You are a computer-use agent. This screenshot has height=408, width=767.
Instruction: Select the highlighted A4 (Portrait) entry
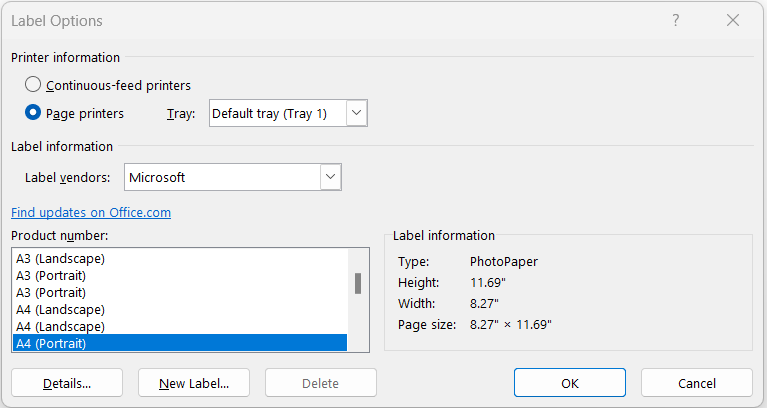coord(180,343)
